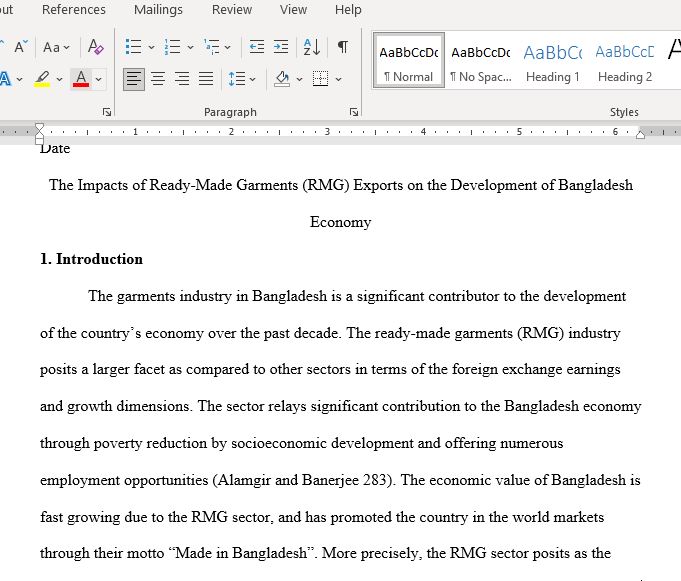The width and height of the screenshot is (681, 581).
Task: Click the Sort A-Z icon
Action: (312, 47)
